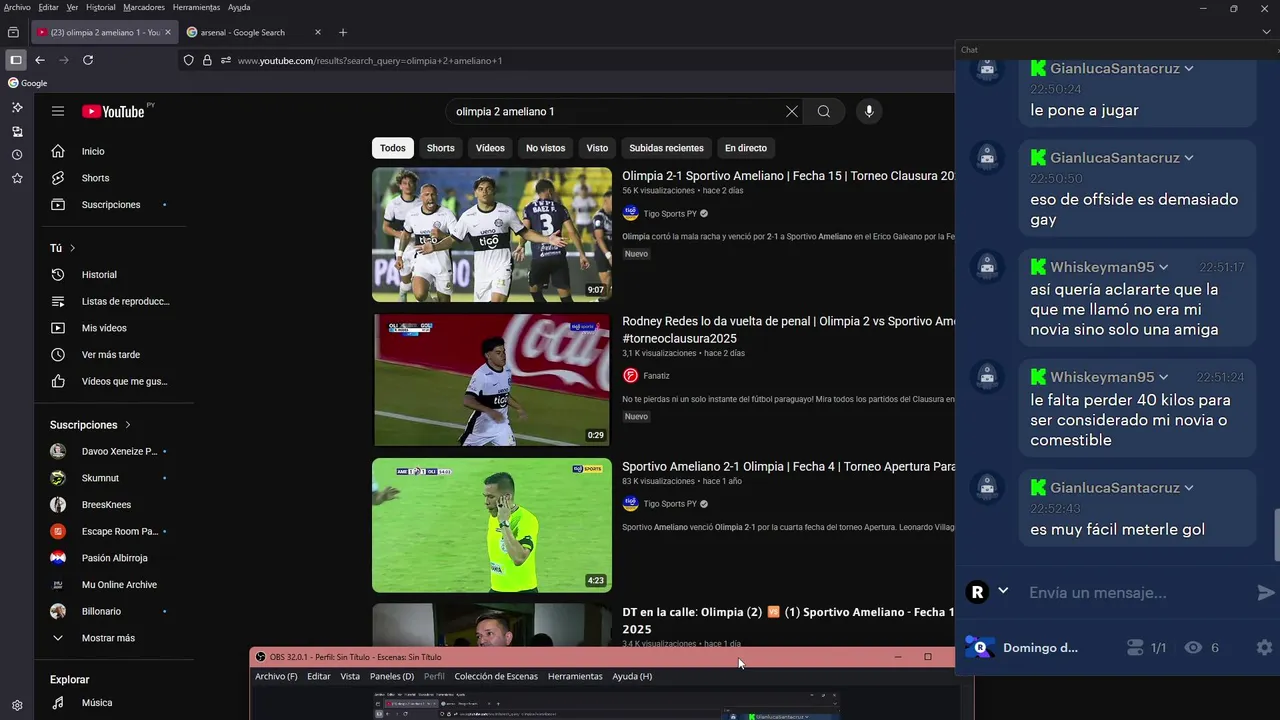Open Colección de Escenas in OBS
1280x720 pixels.
[496, 676]
